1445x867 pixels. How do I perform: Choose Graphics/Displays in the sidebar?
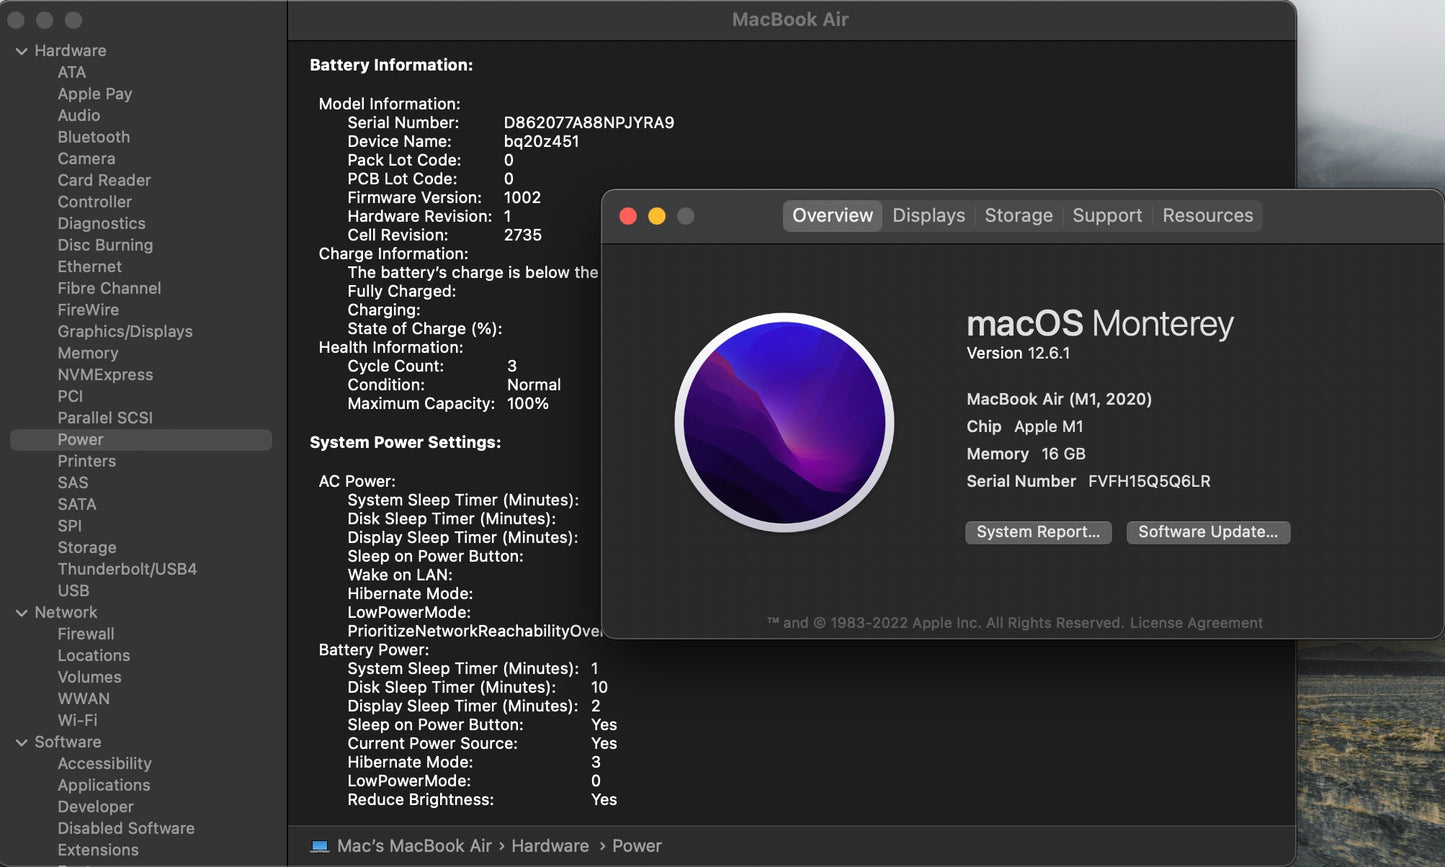[x=125, y=331]
